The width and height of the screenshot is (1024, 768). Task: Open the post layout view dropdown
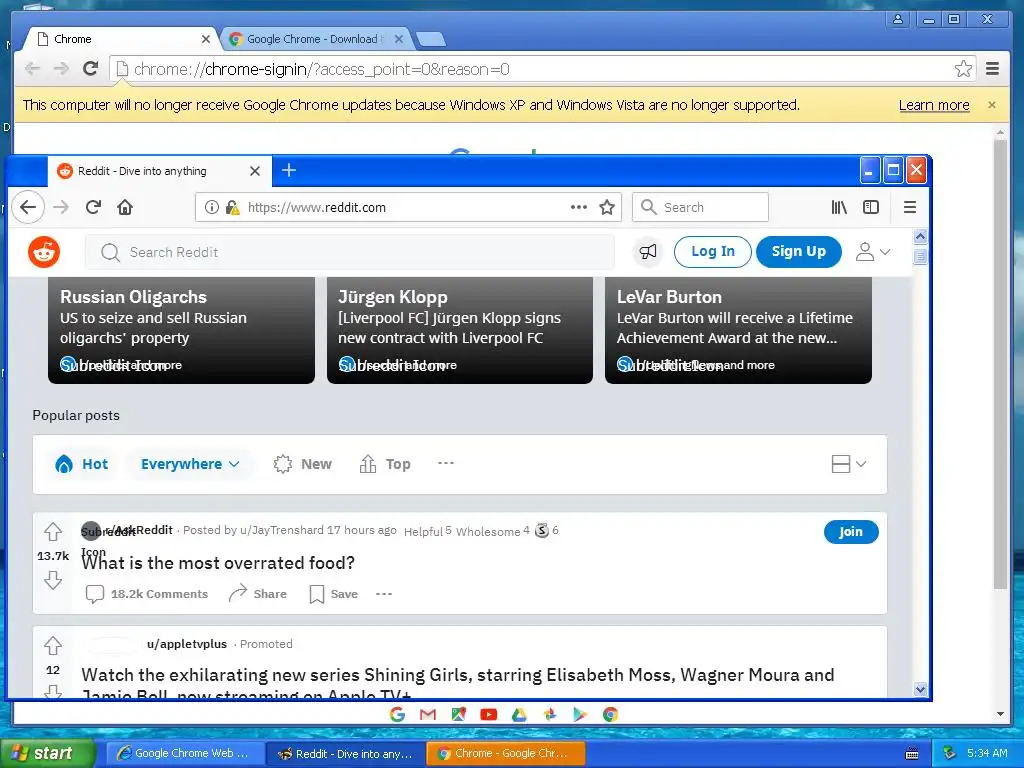pos(849,464)
